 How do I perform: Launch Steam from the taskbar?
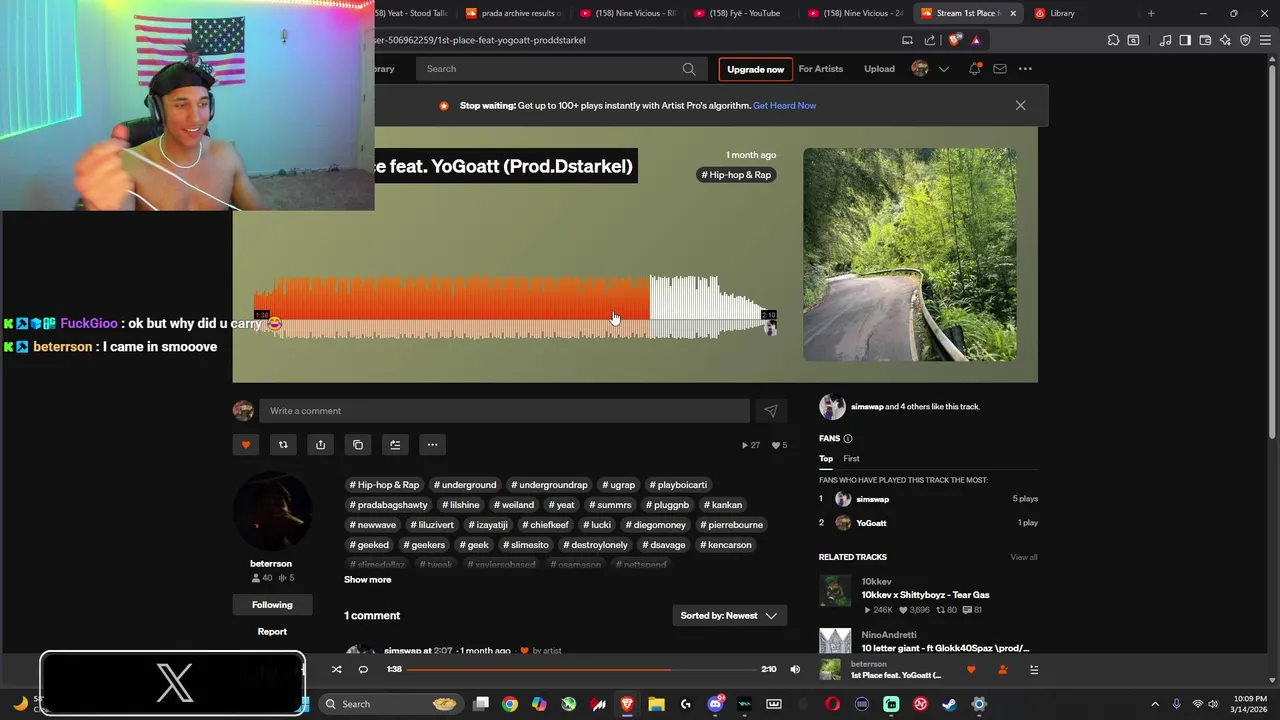949,704
